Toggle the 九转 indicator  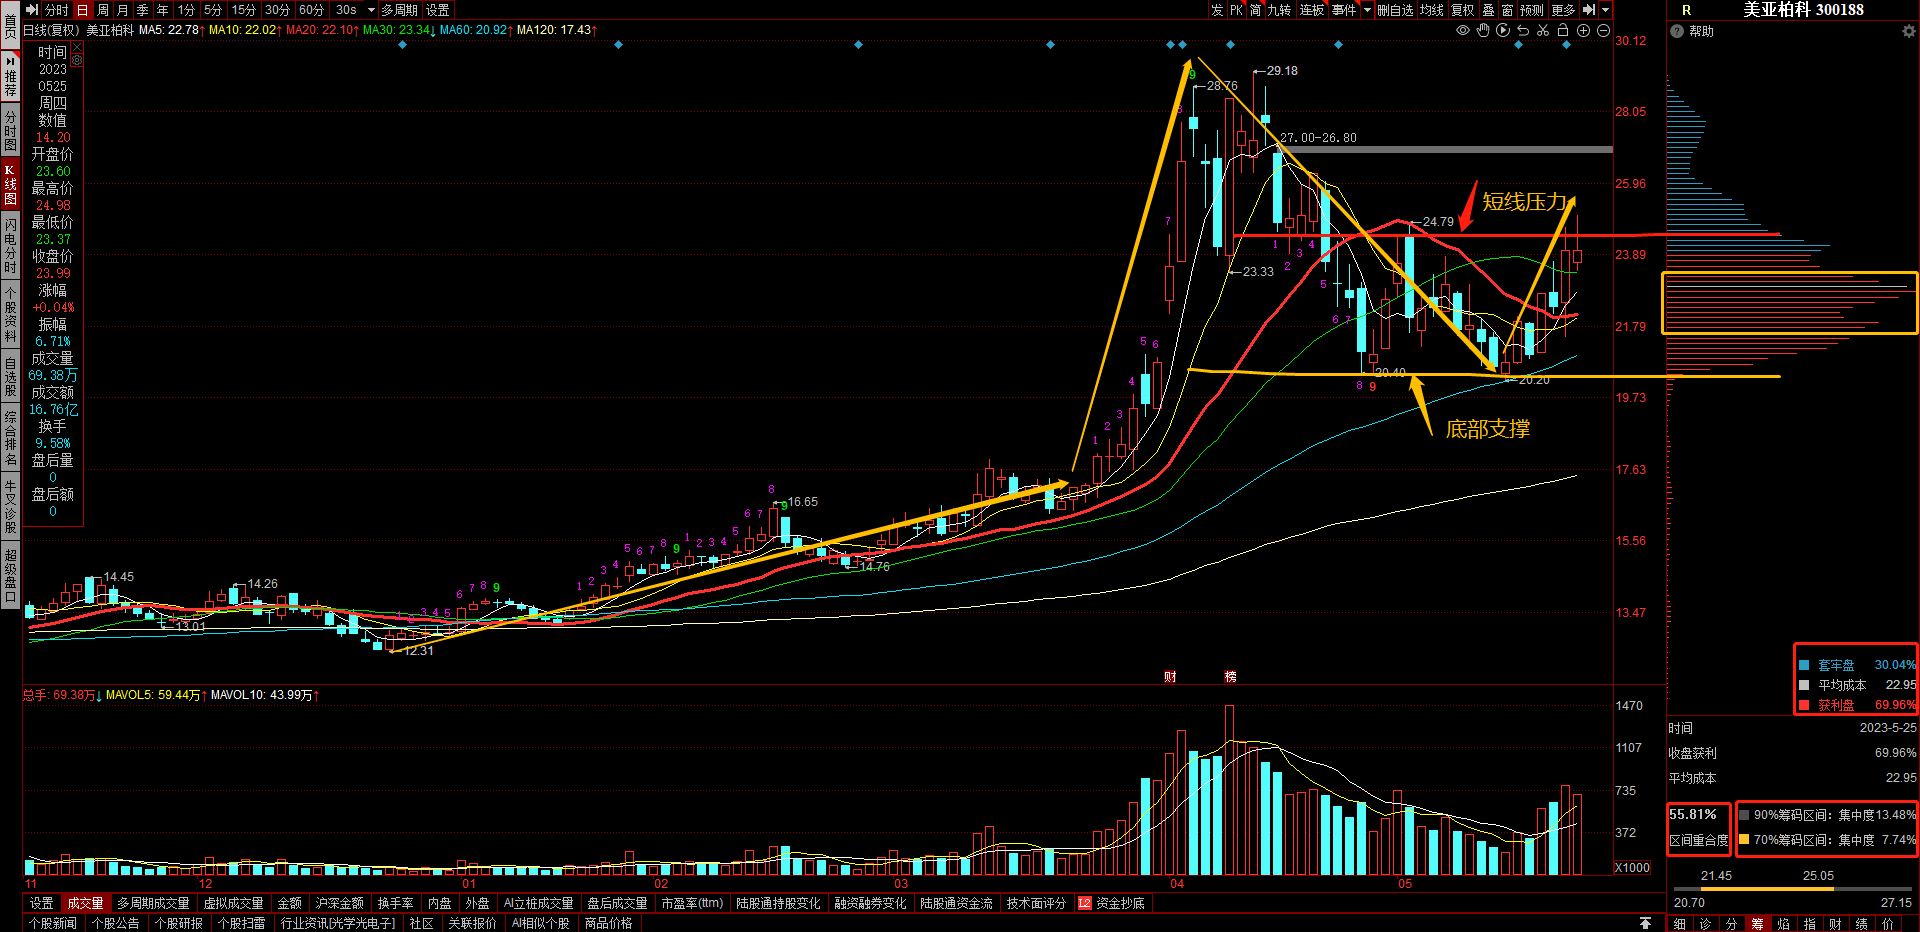[1279, 10]
